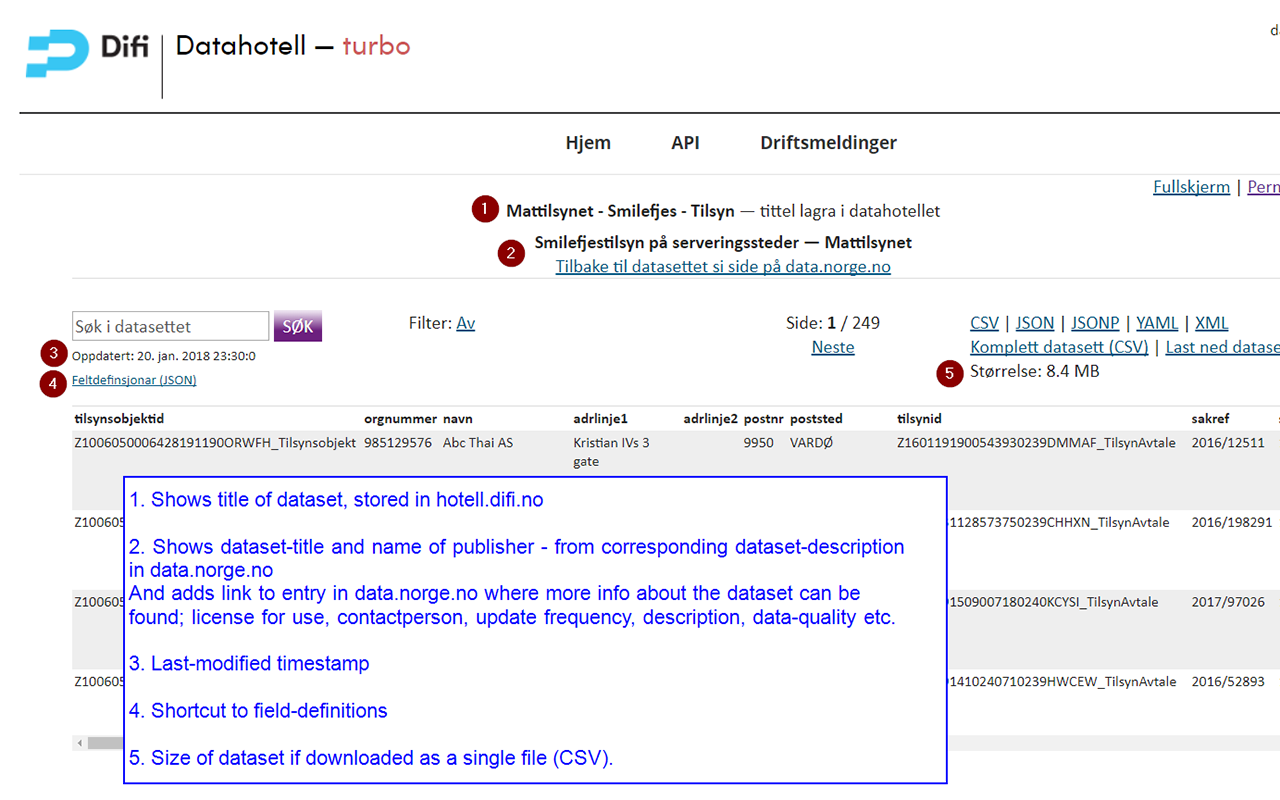1280x800 pixels.
Task: Select the first tilsynsobjektid cell ending ORWFH_Tilsynsobjekt
Action: click(x=215, y=442)
